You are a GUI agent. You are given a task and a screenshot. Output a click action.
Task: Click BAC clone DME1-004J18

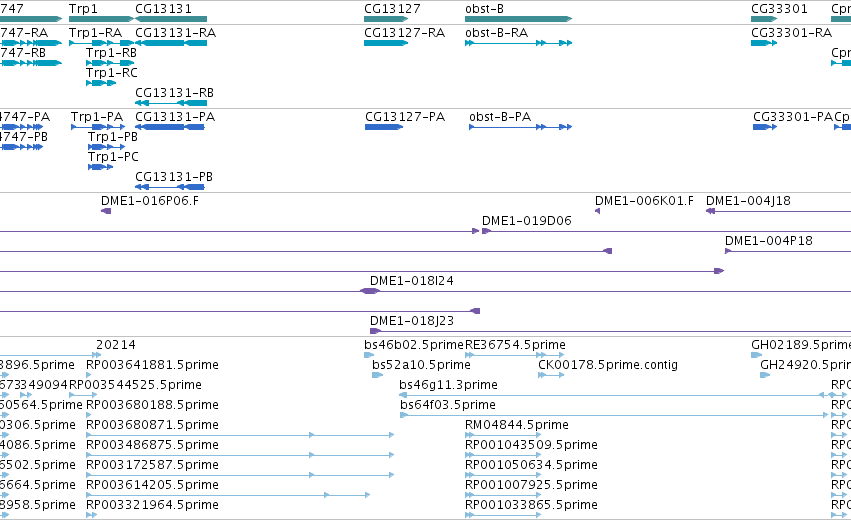[x=778, y=211]
